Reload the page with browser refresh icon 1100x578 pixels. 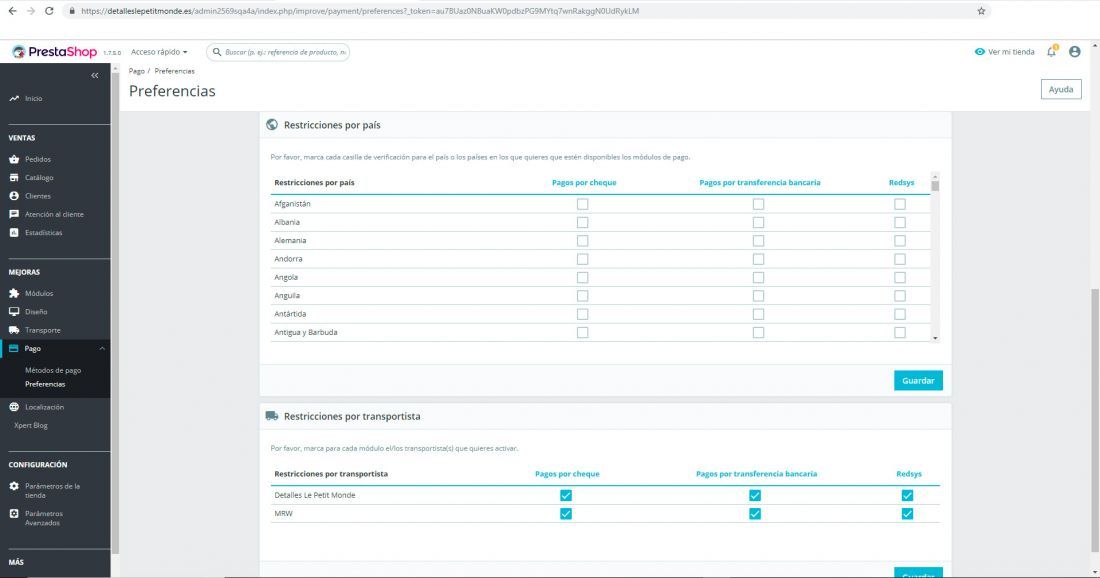coord(49,11)
